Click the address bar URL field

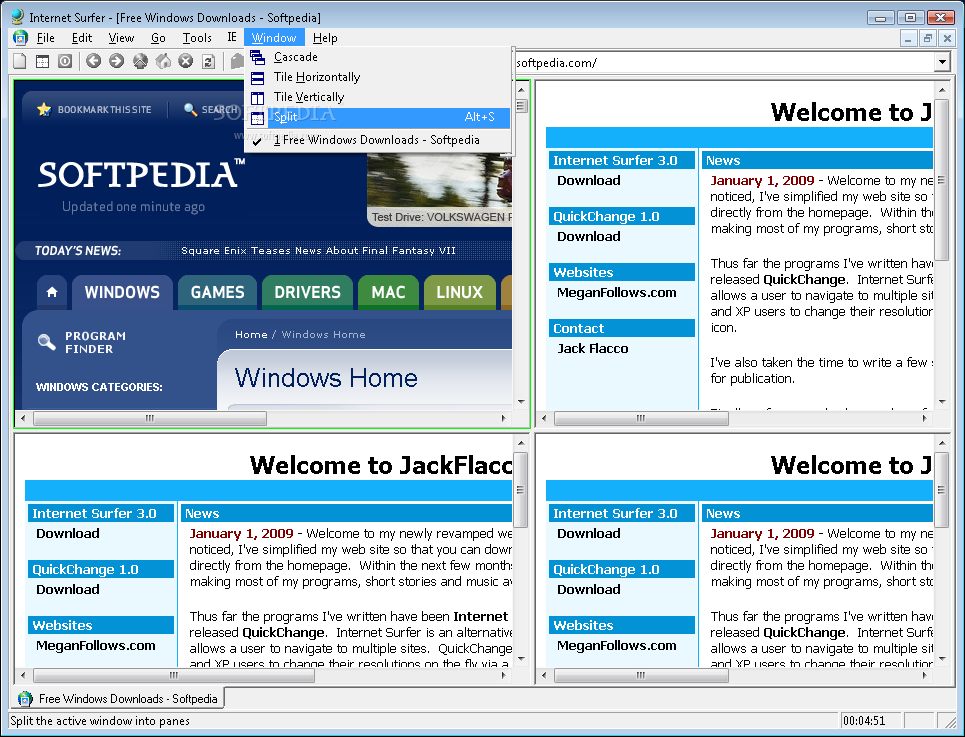tap(725, 62)
